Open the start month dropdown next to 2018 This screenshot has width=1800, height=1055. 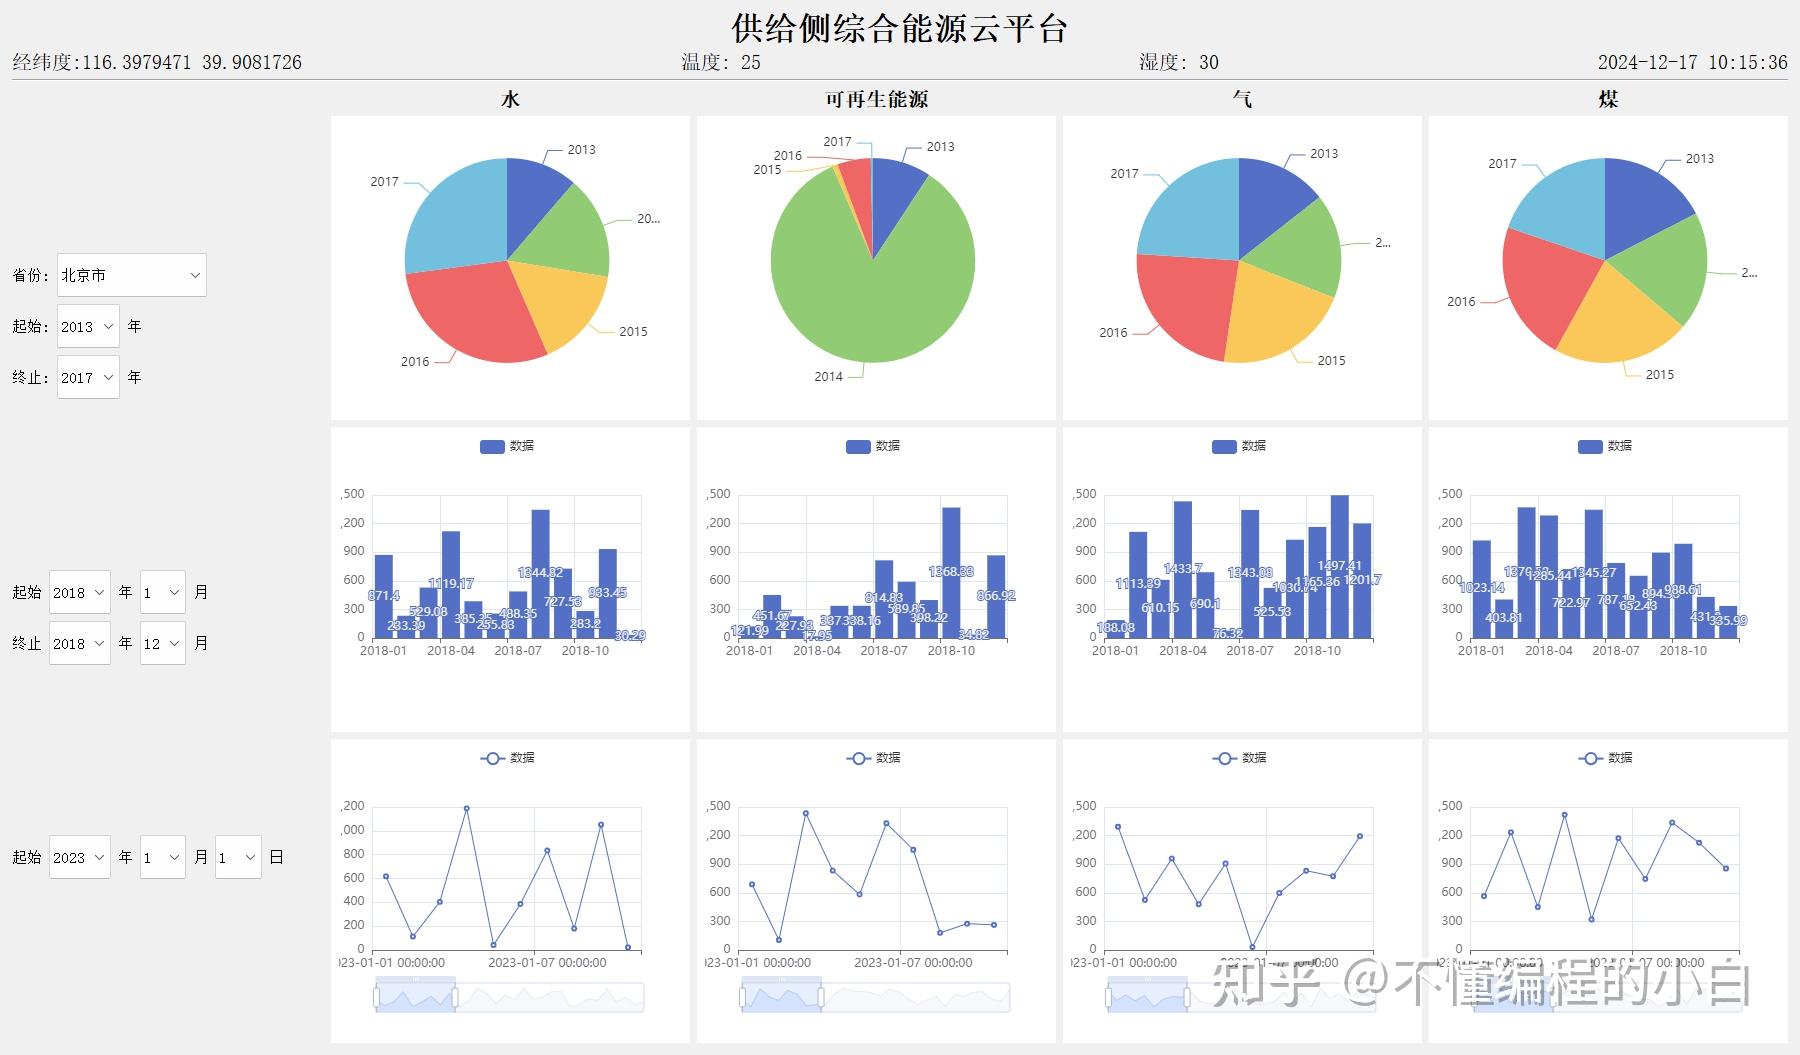(x=162, y=592)
